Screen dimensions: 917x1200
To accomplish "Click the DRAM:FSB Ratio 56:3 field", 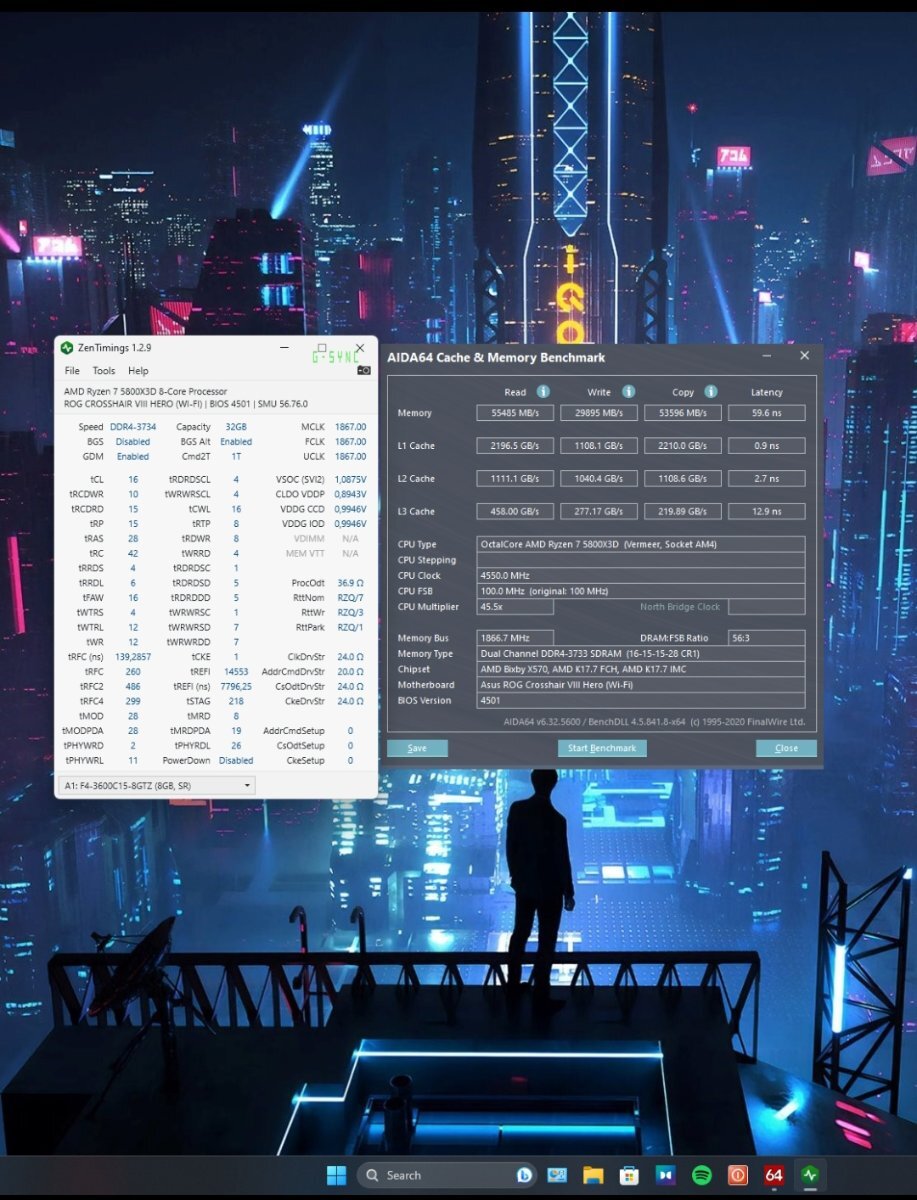I will click(767, 638).
